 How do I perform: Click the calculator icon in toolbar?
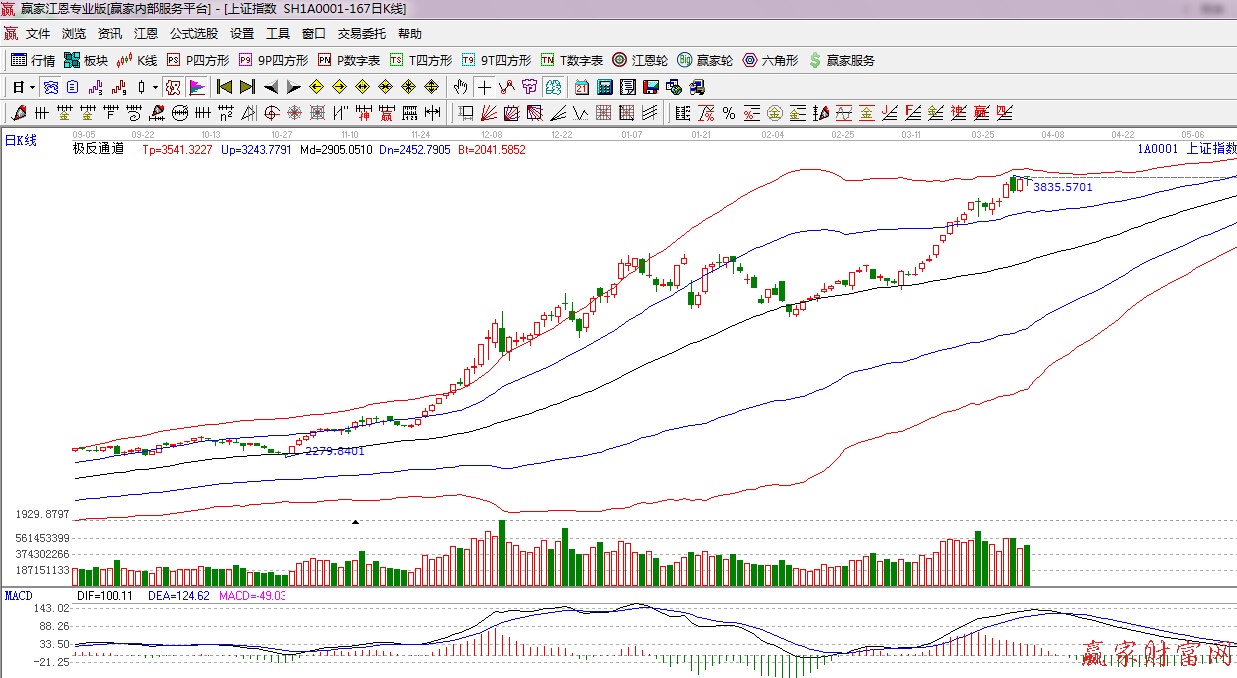pyautogui.click(x=606, y=87)
